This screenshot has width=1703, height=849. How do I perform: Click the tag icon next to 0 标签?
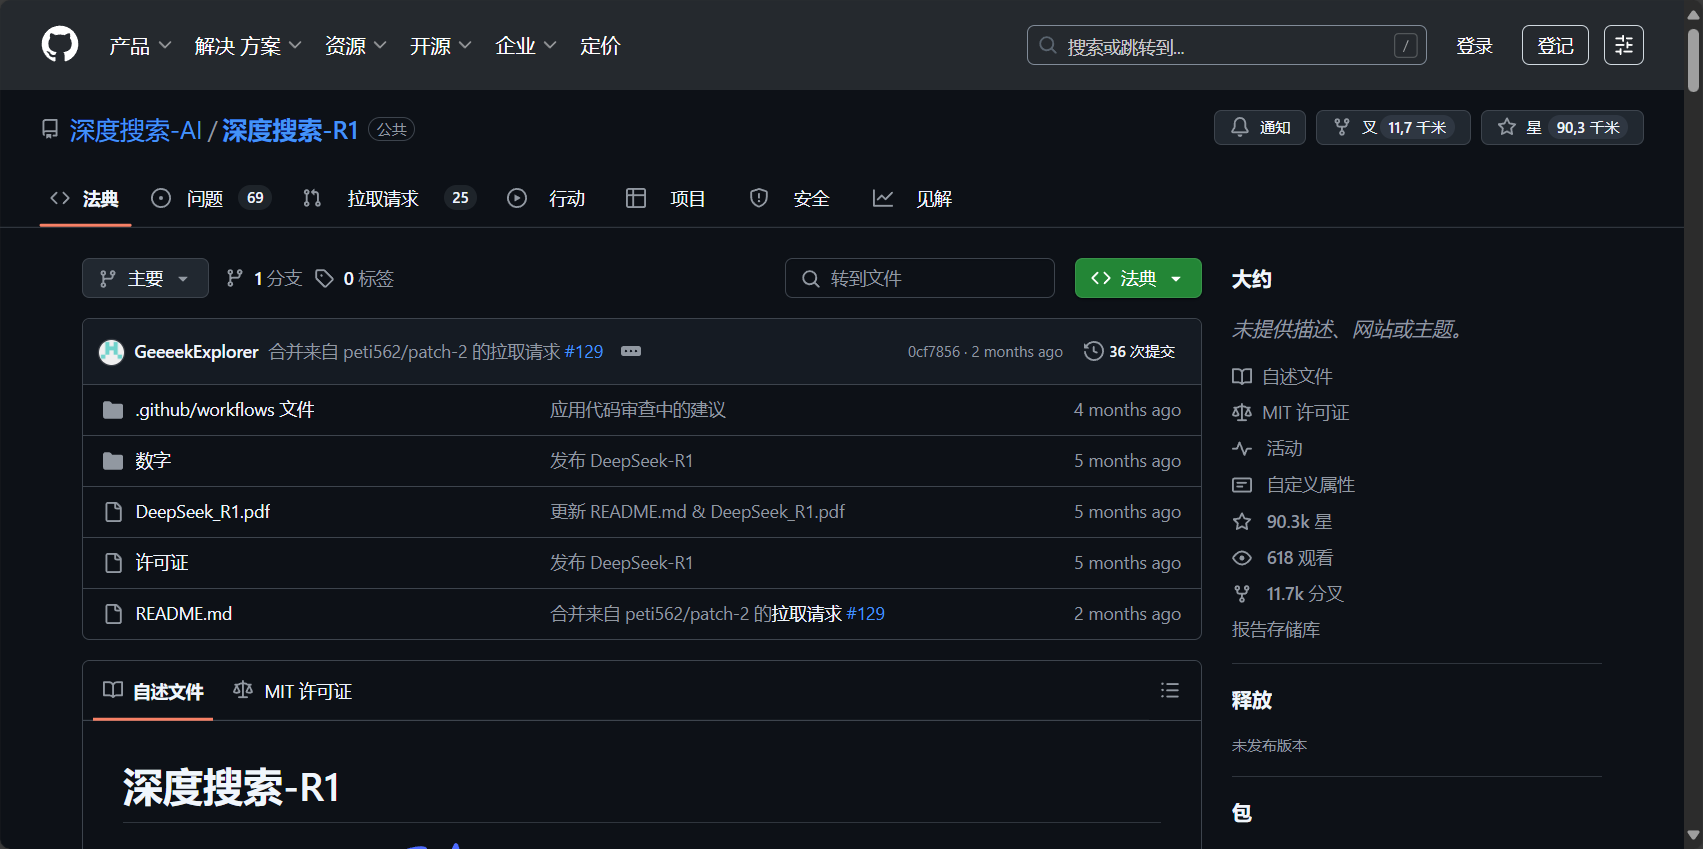[x=324, y=278]
